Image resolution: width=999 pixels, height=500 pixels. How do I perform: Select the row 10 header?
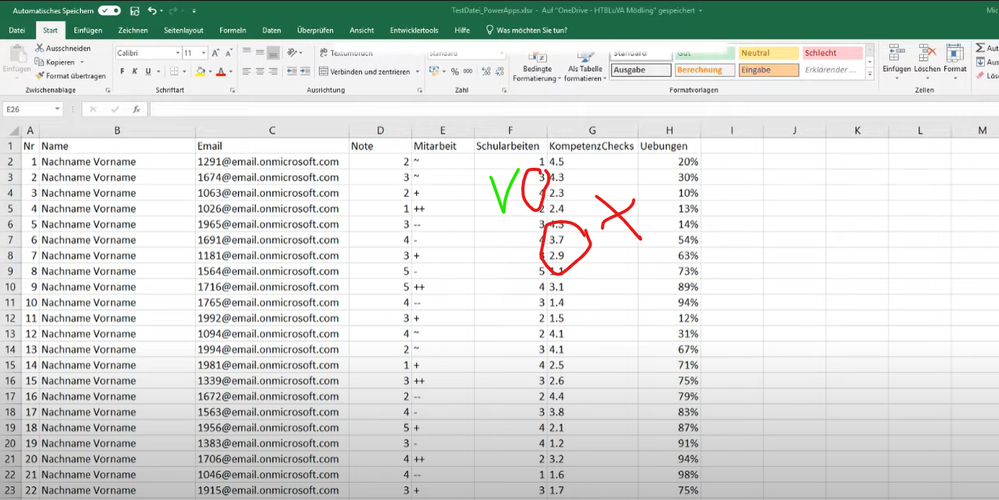pos(10,287)
